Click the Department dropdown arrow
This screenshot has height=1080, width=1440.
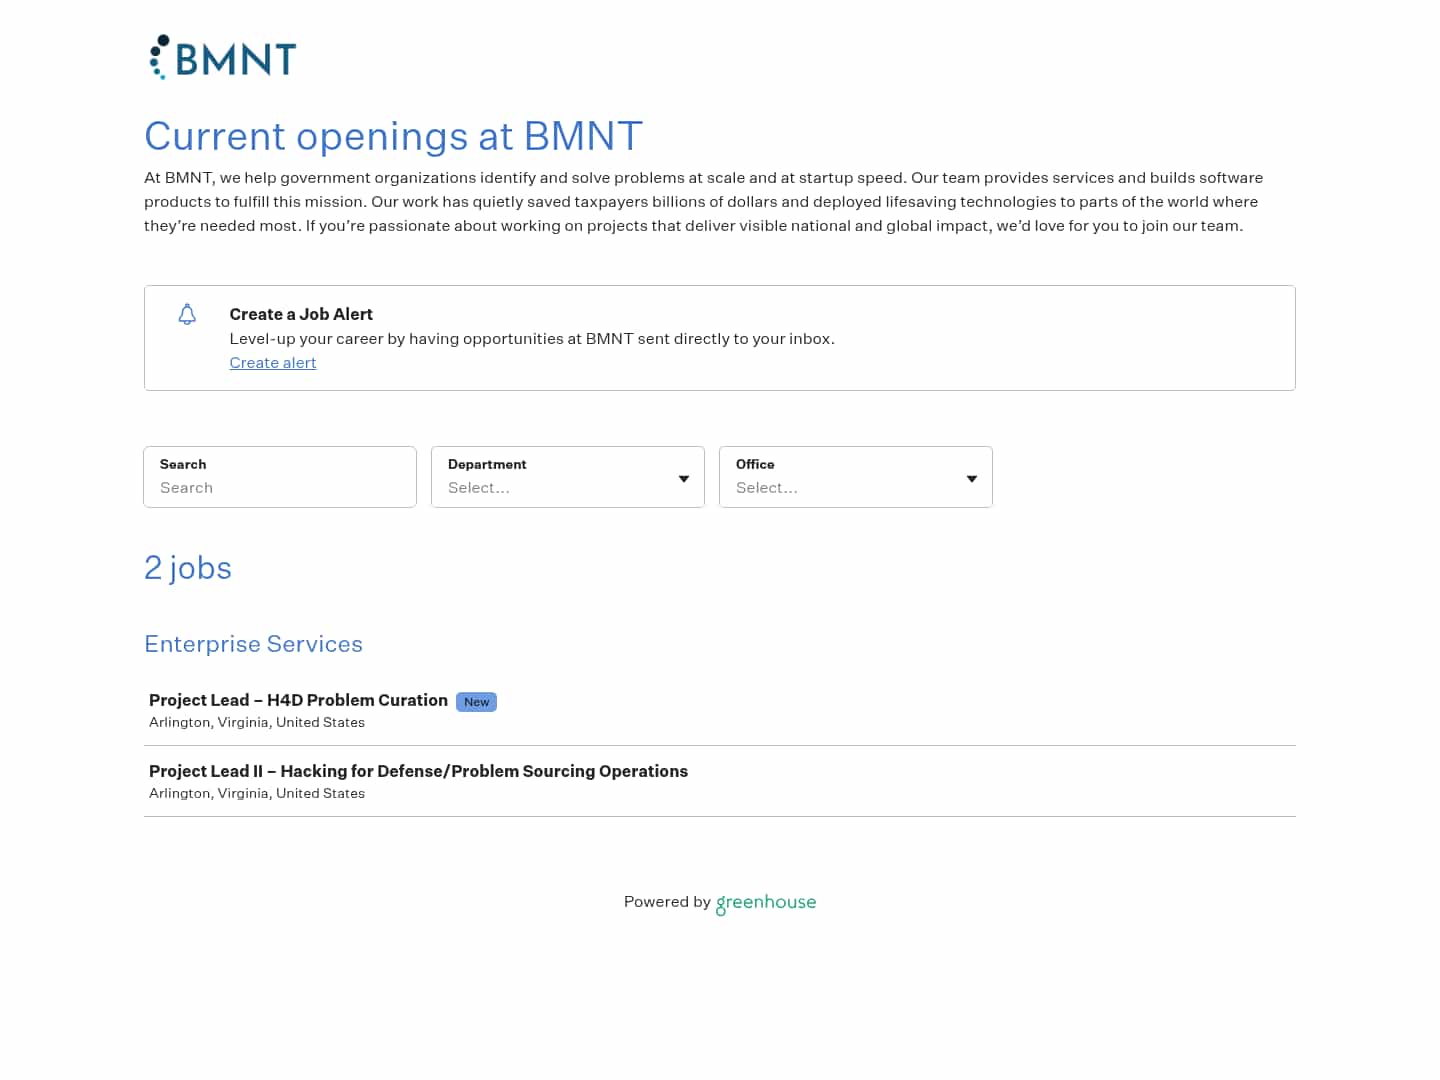684,479
